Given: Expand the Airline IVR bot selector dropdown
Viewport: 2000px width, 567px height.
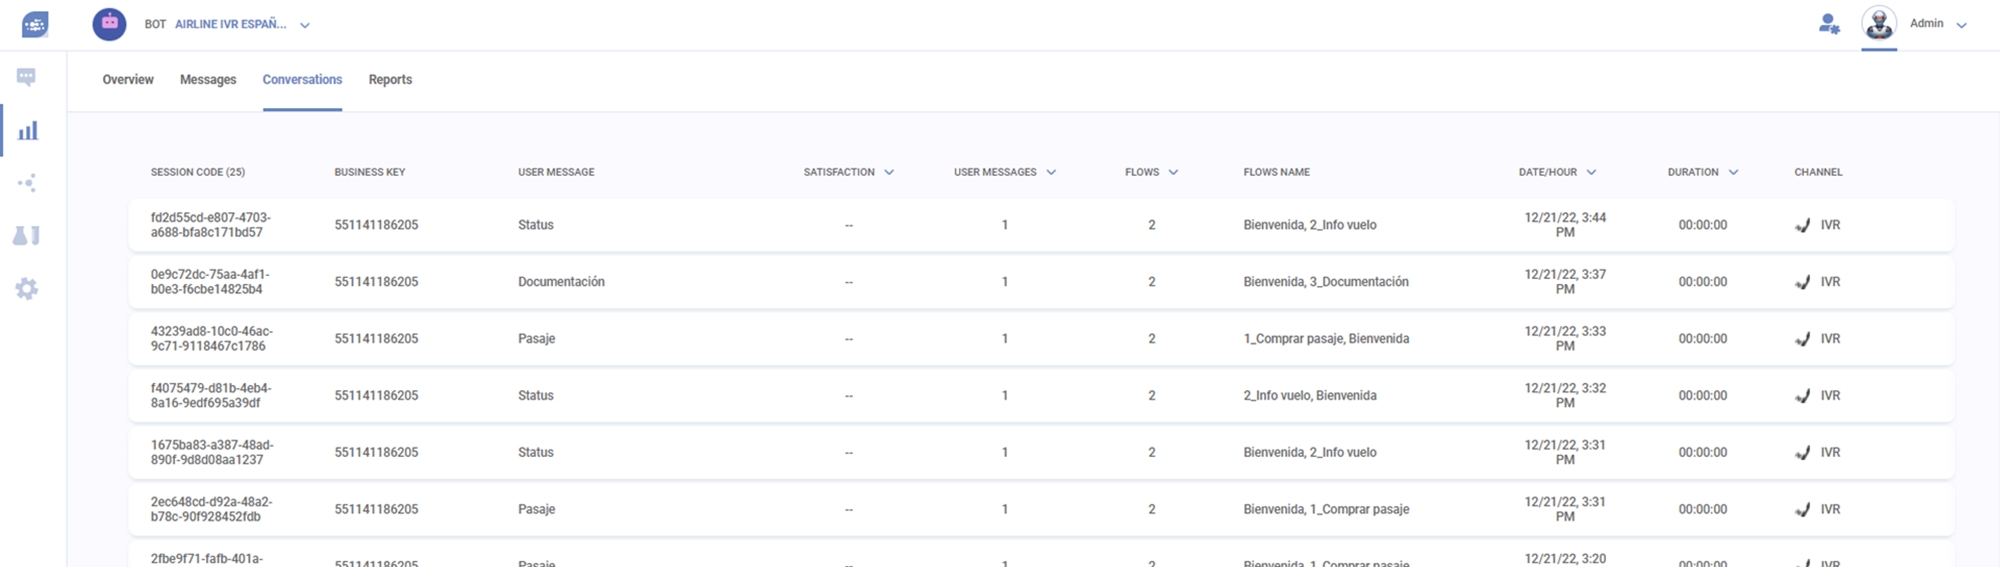Looking at the screenshot, I should (x=305, y=25).
